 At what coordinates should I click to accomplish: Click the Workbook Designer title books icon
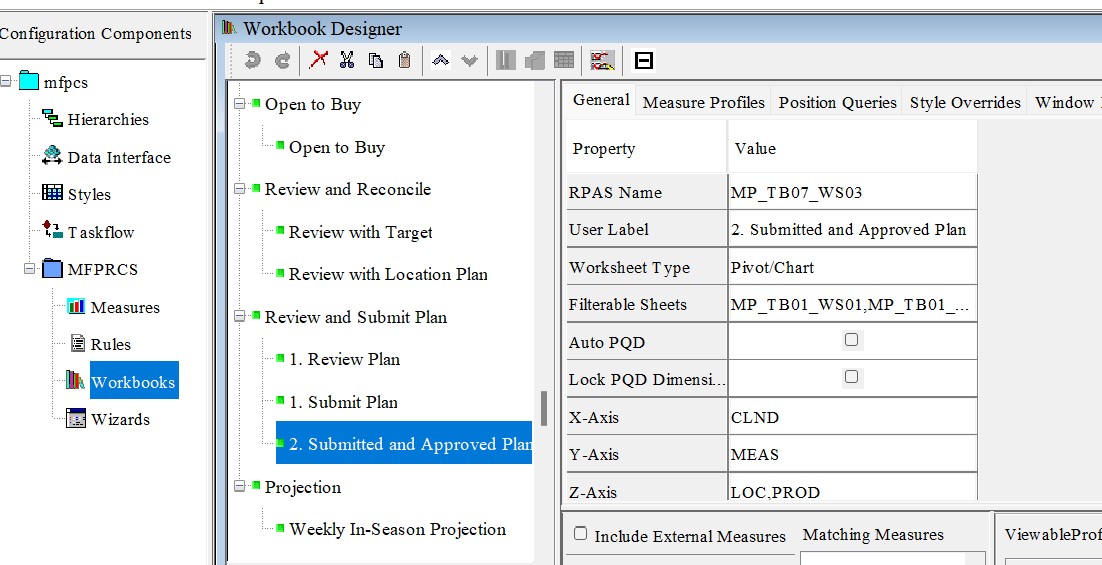(228, 27)
